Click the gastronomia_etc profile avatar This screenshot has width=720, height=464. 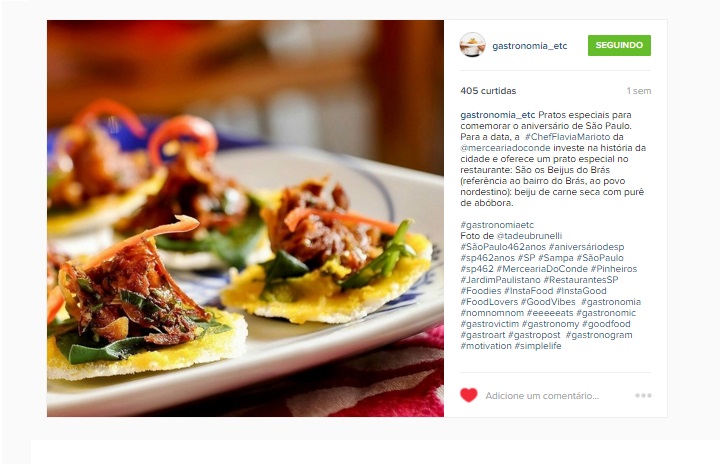[x=472, y=45]
